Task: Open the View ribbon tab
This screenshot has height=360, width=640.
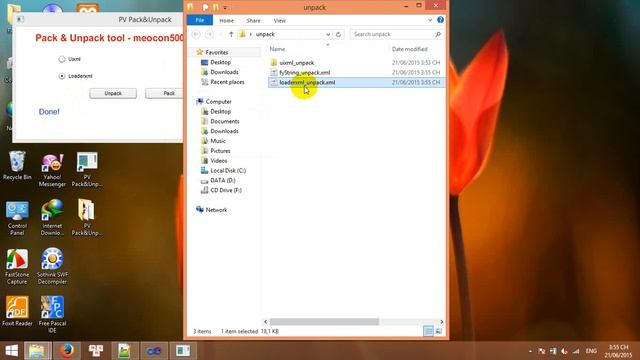Action: (x=280, y=20)
